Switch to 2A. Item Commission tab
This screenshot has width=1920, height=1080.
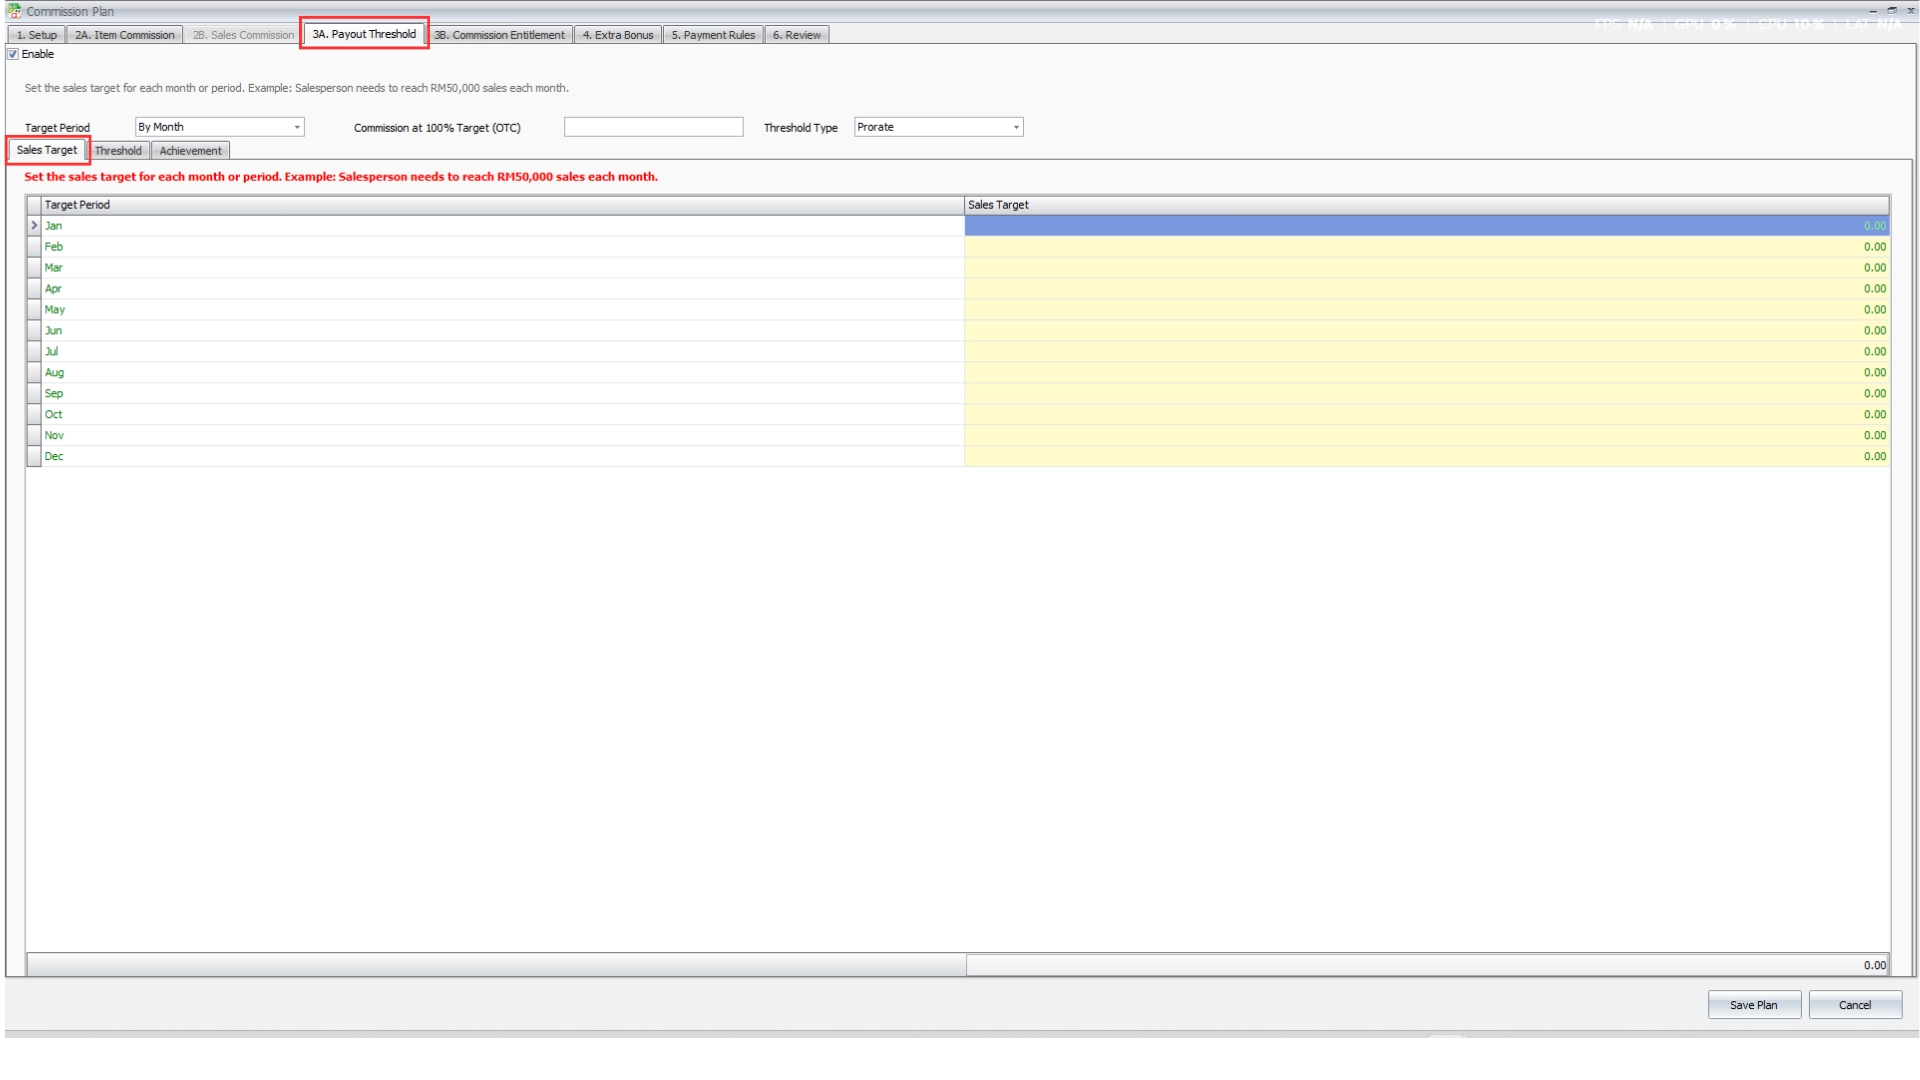[125, 35]
